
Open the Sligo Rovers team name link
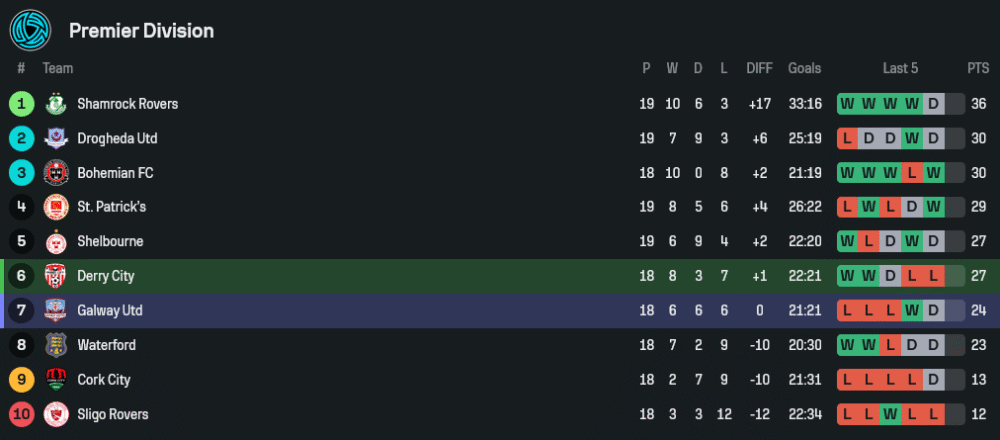click(113, 414)
